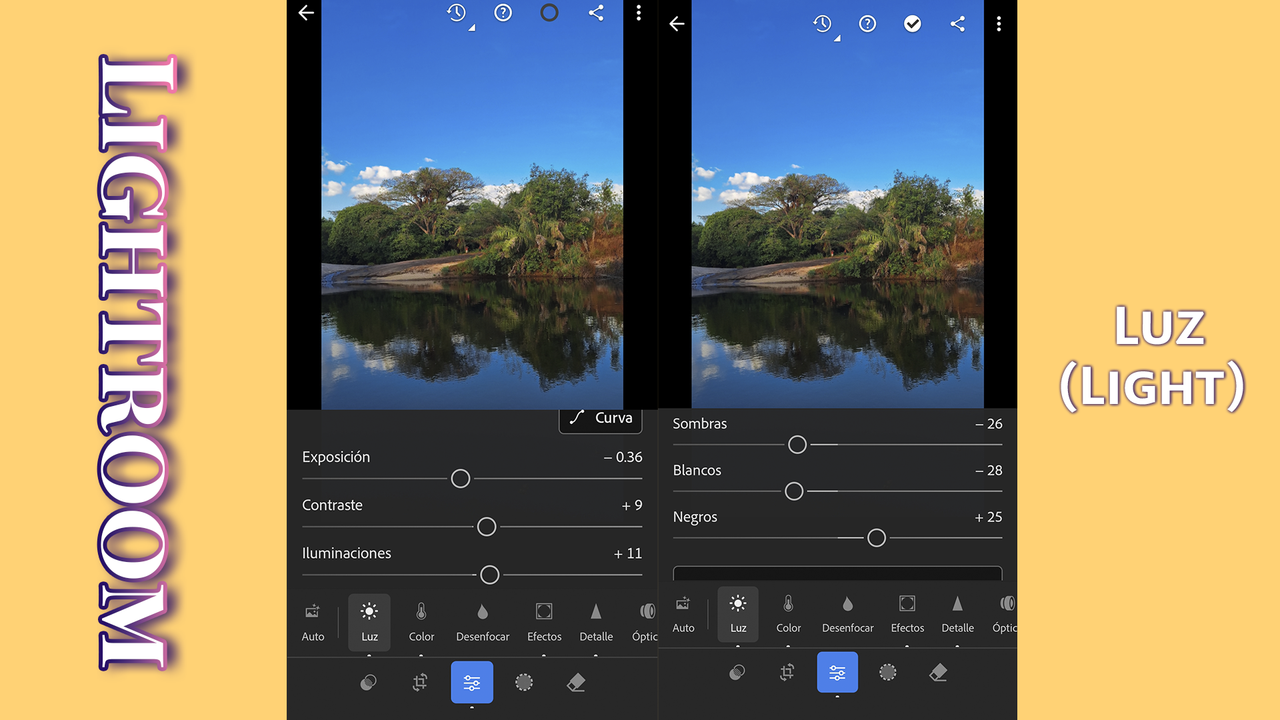
Task: Select Luz tab in left screen
Action: pos(369,622)
